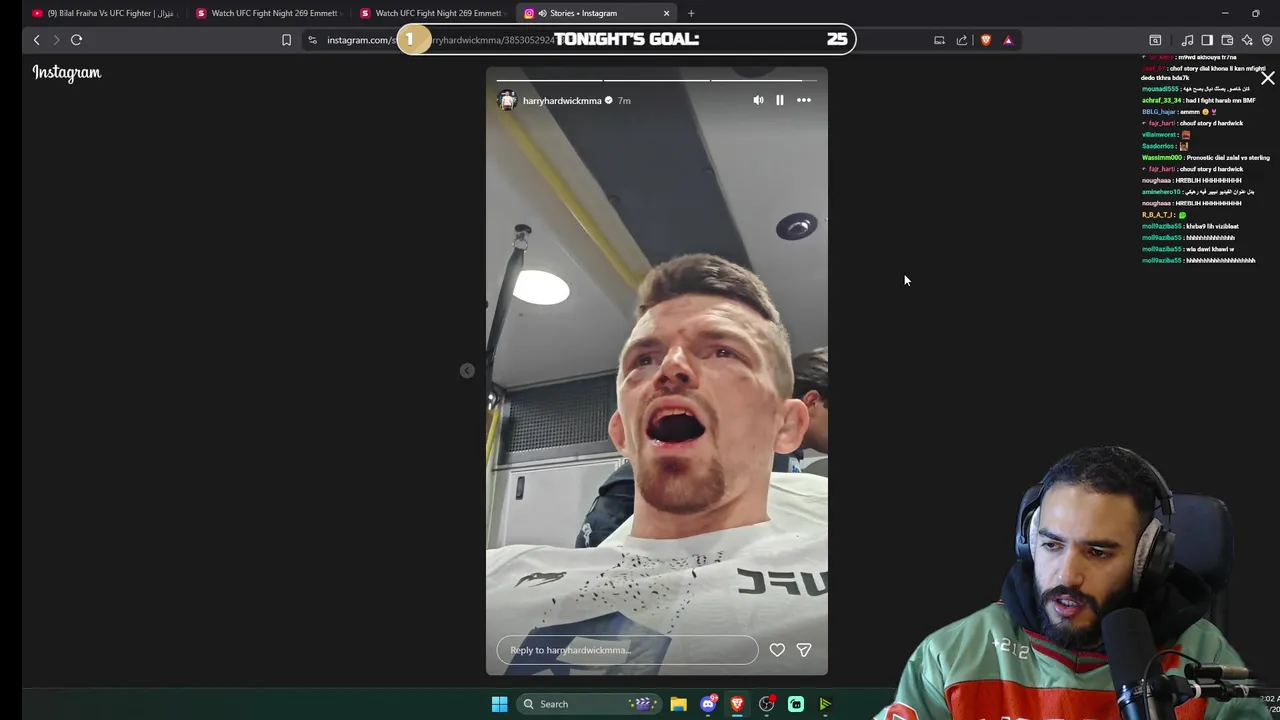The width and height of the screenshot is (1280, 720).
Task: Open Brave browser taskbar icon
Action: 737,704
